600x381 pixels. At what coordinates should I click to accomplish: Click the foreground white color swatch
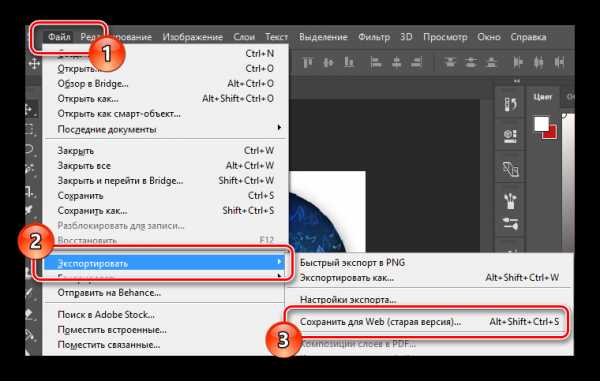pos(541,124)
